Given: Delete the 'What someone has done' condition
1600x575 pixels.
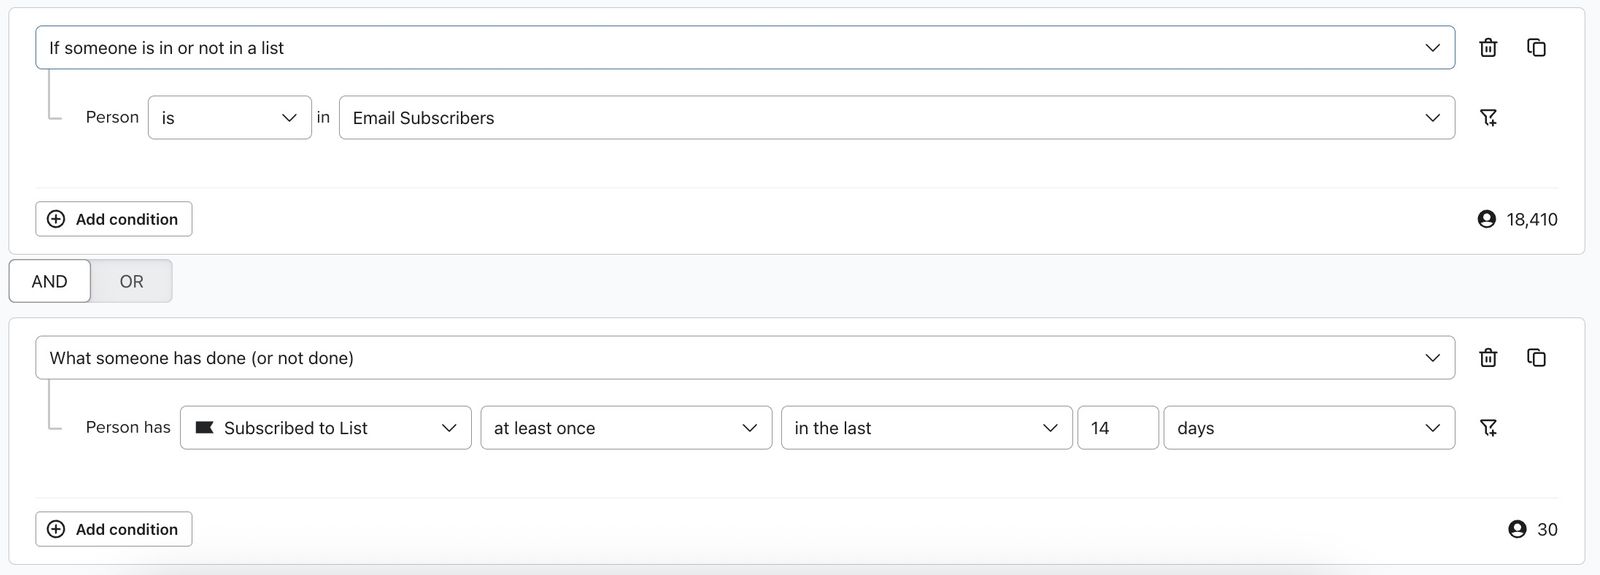Looking at the screenshot, I should point(1488,358).
